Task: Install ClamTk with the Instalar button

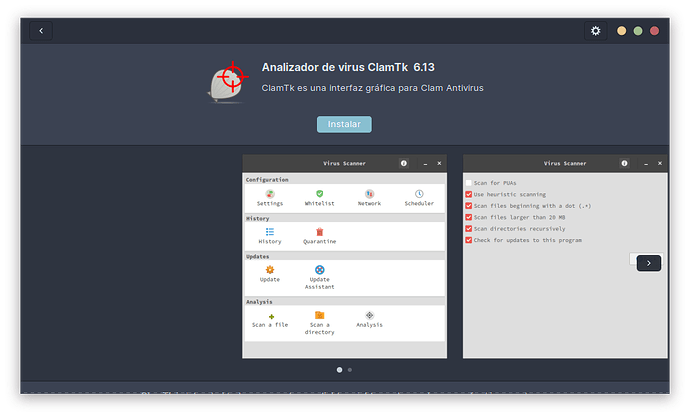Action: [344, 124]
